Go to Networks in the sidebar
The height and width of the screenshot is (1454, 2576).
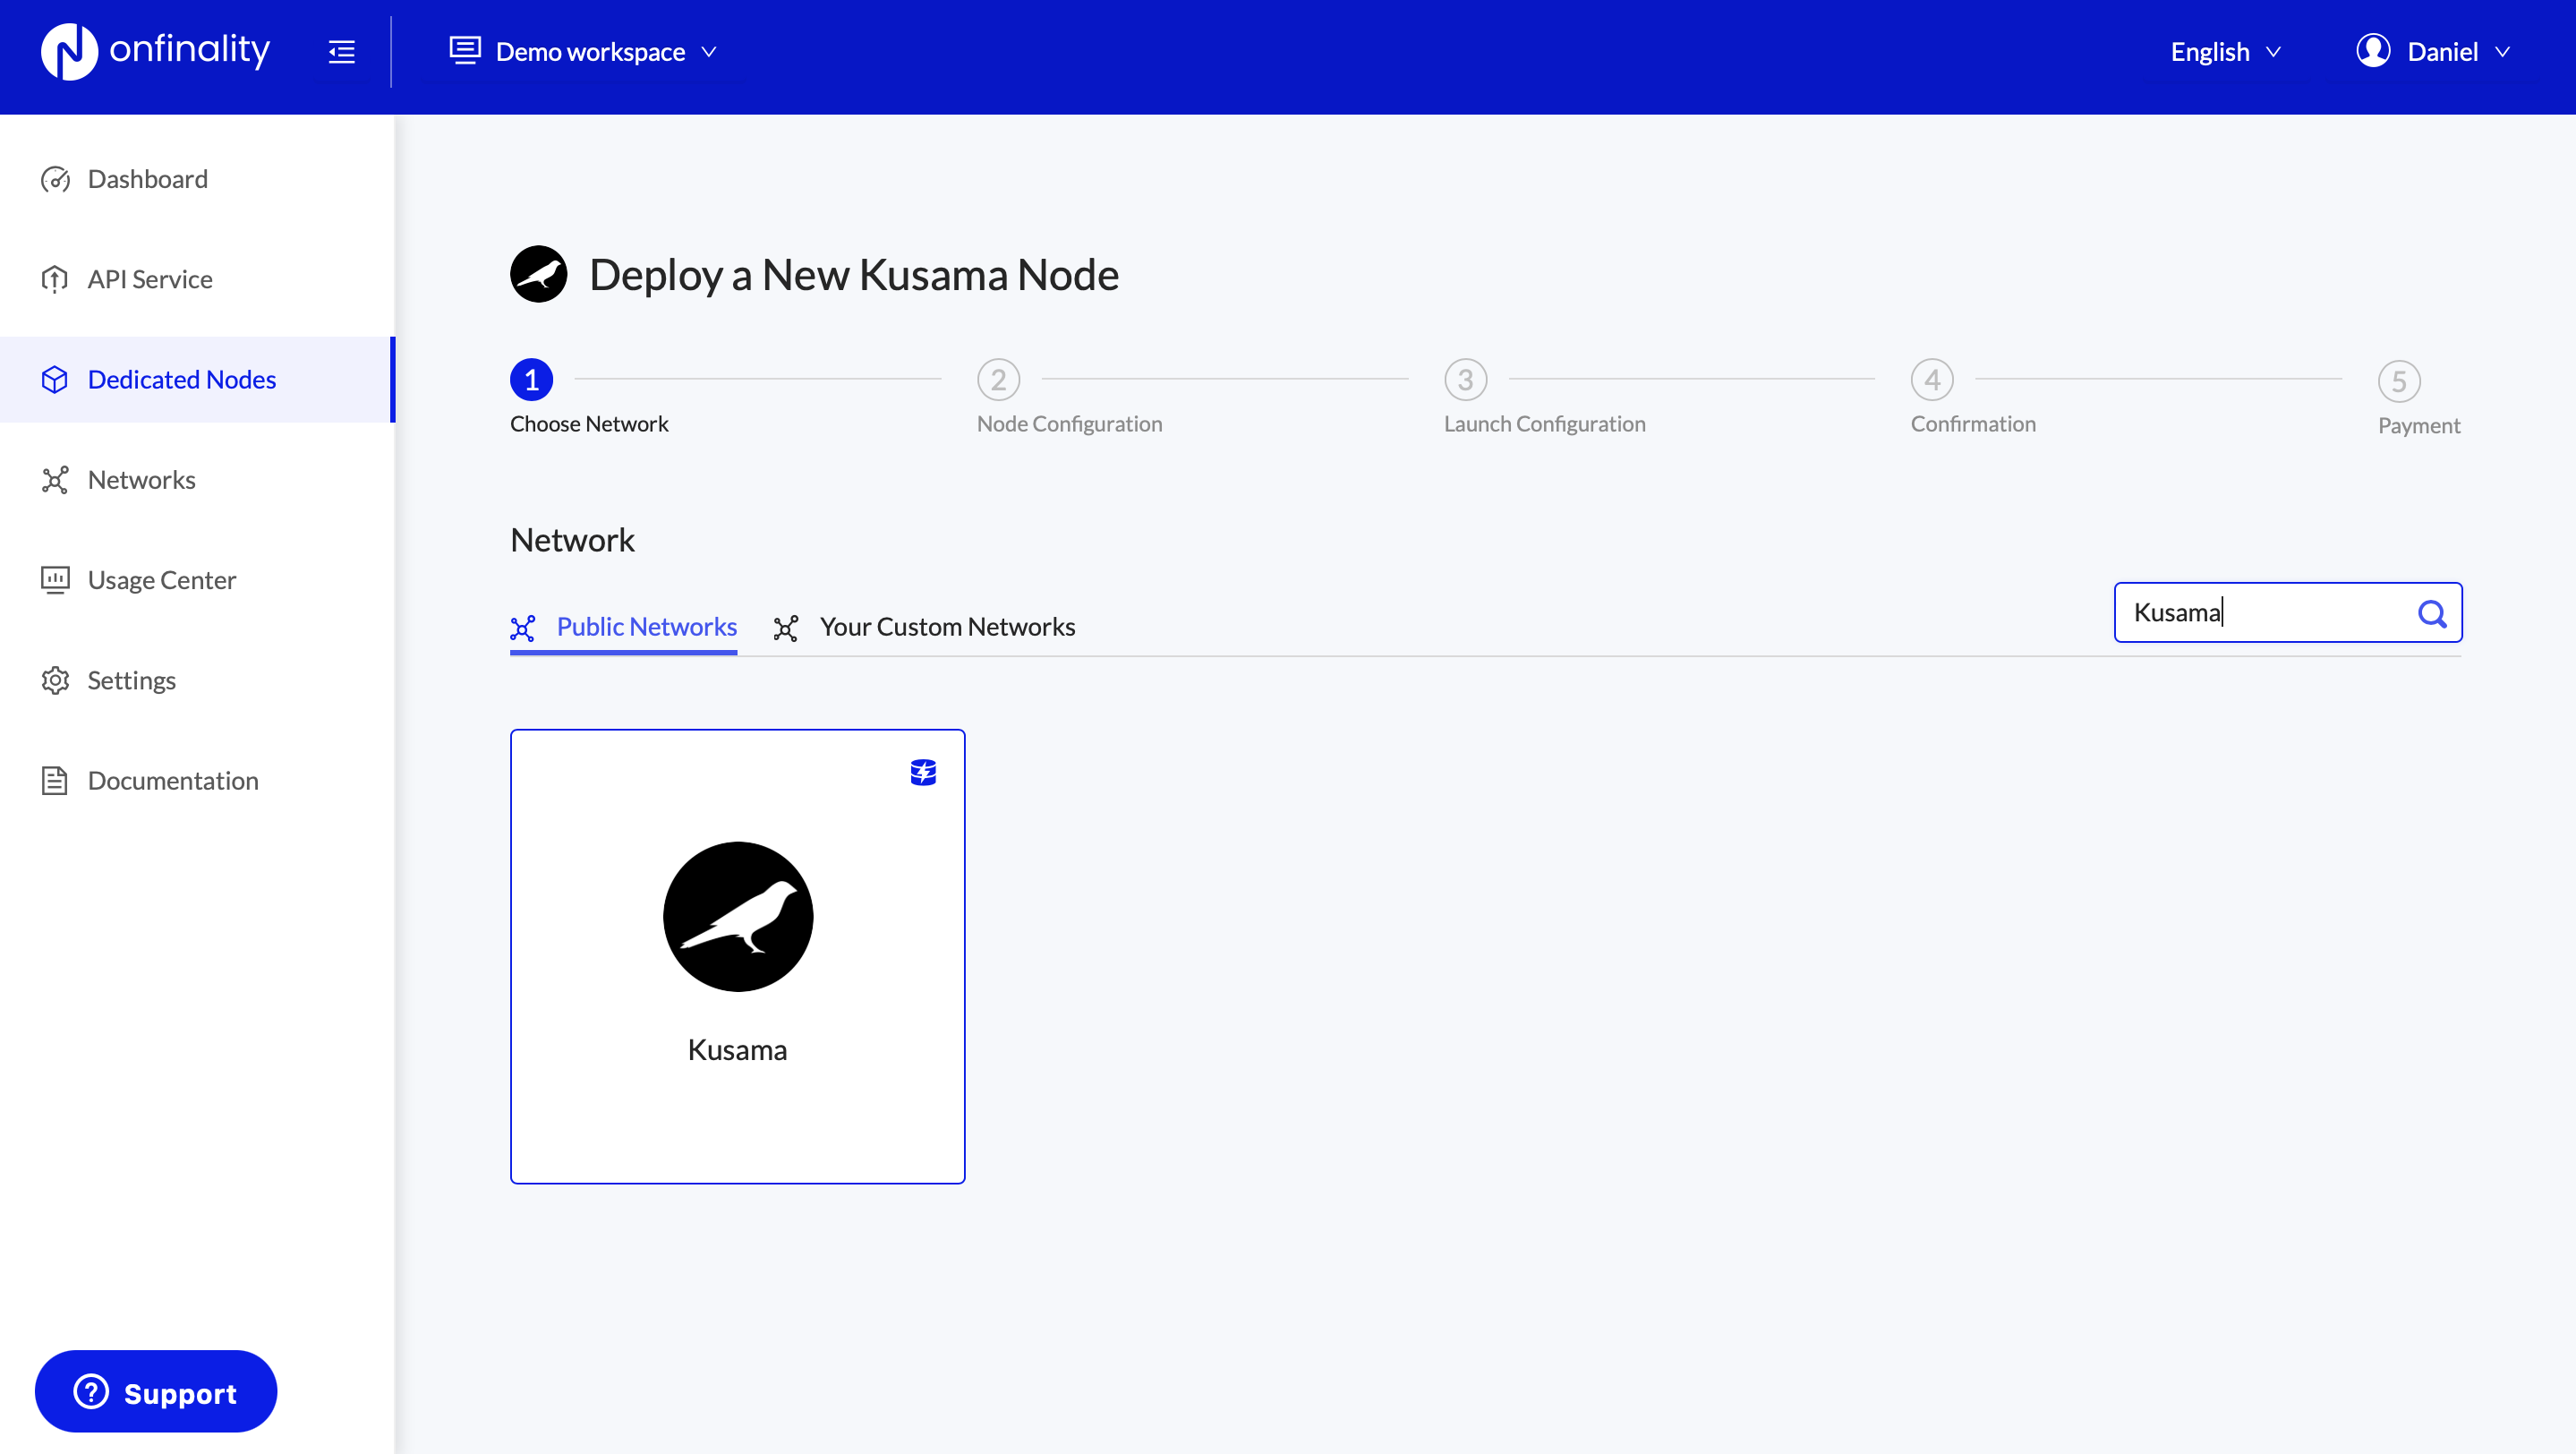pyautogui.click(x=141, y=480)
